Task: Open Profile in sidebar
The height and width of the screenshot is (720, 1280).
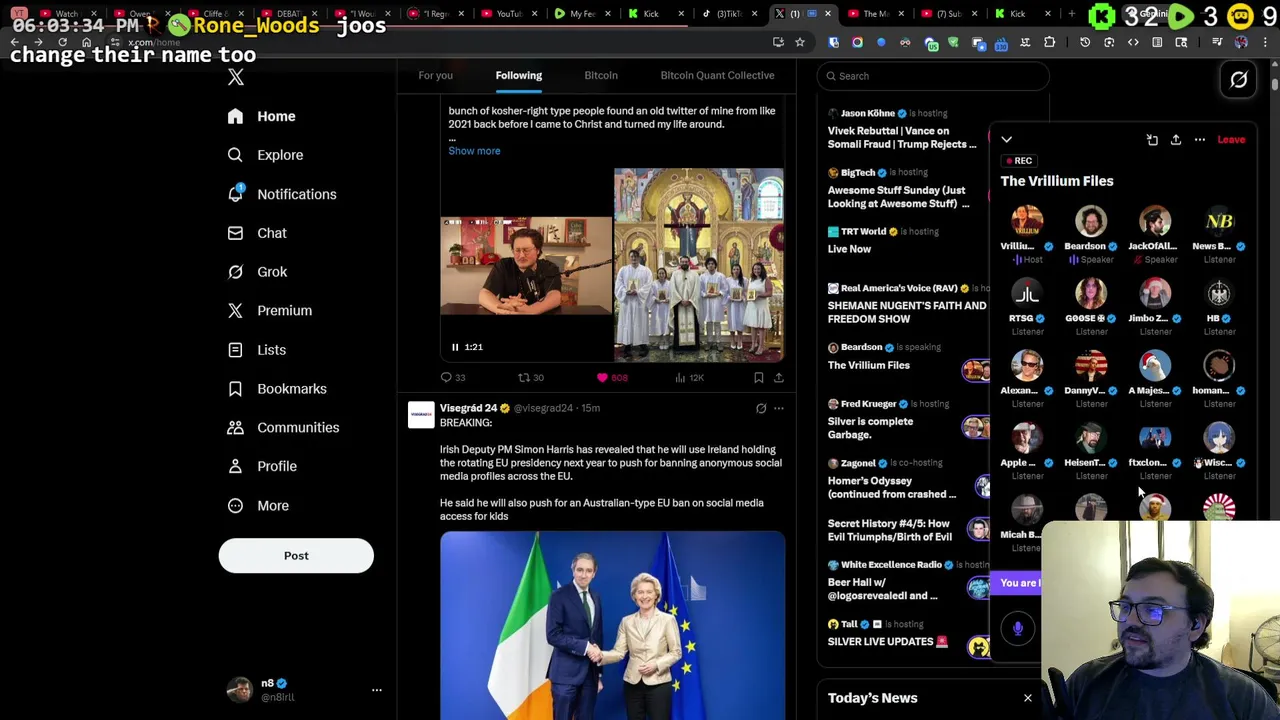Action: 261,466
